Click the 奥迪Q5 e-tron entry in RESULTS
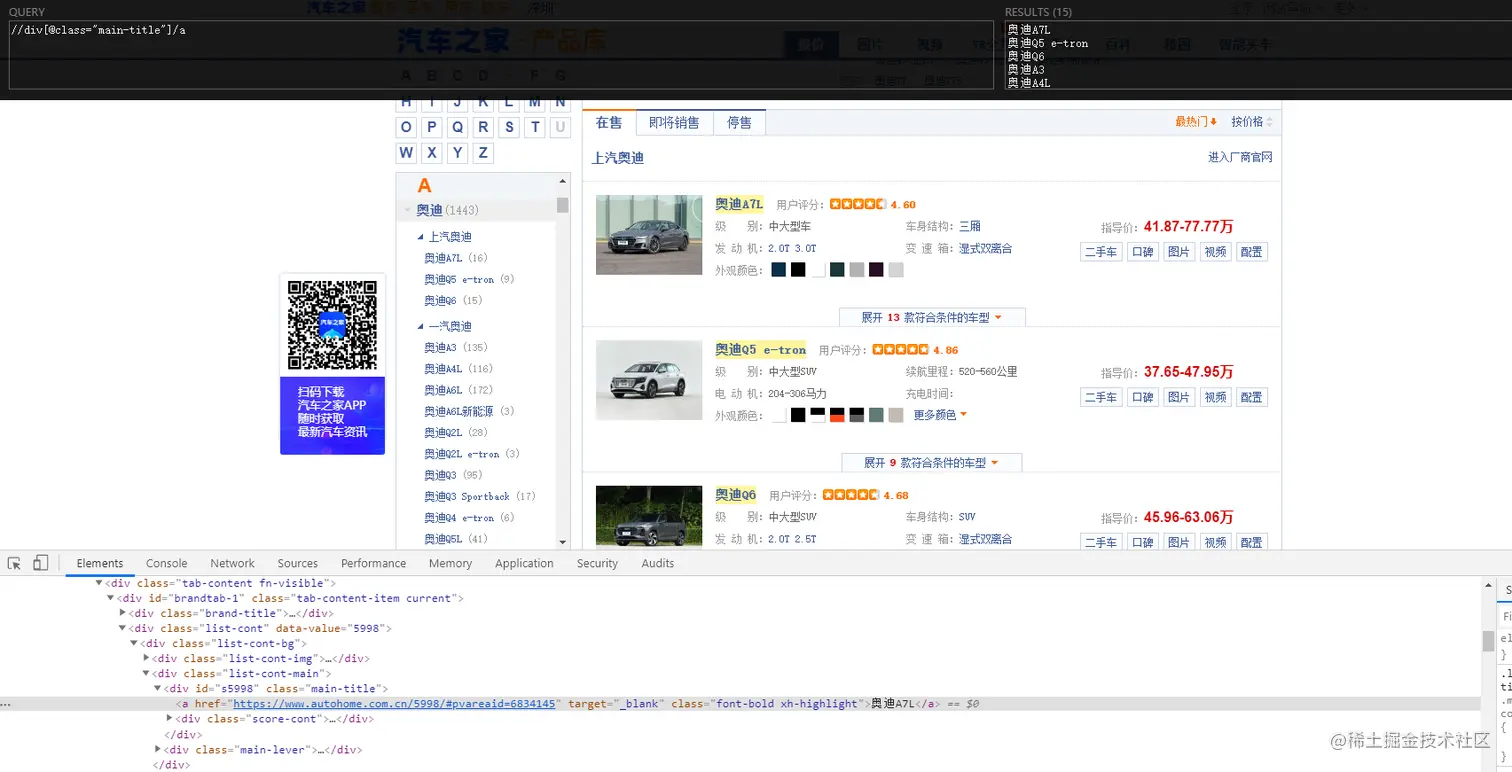The image size is (1512, 772). click(1048, 43)
